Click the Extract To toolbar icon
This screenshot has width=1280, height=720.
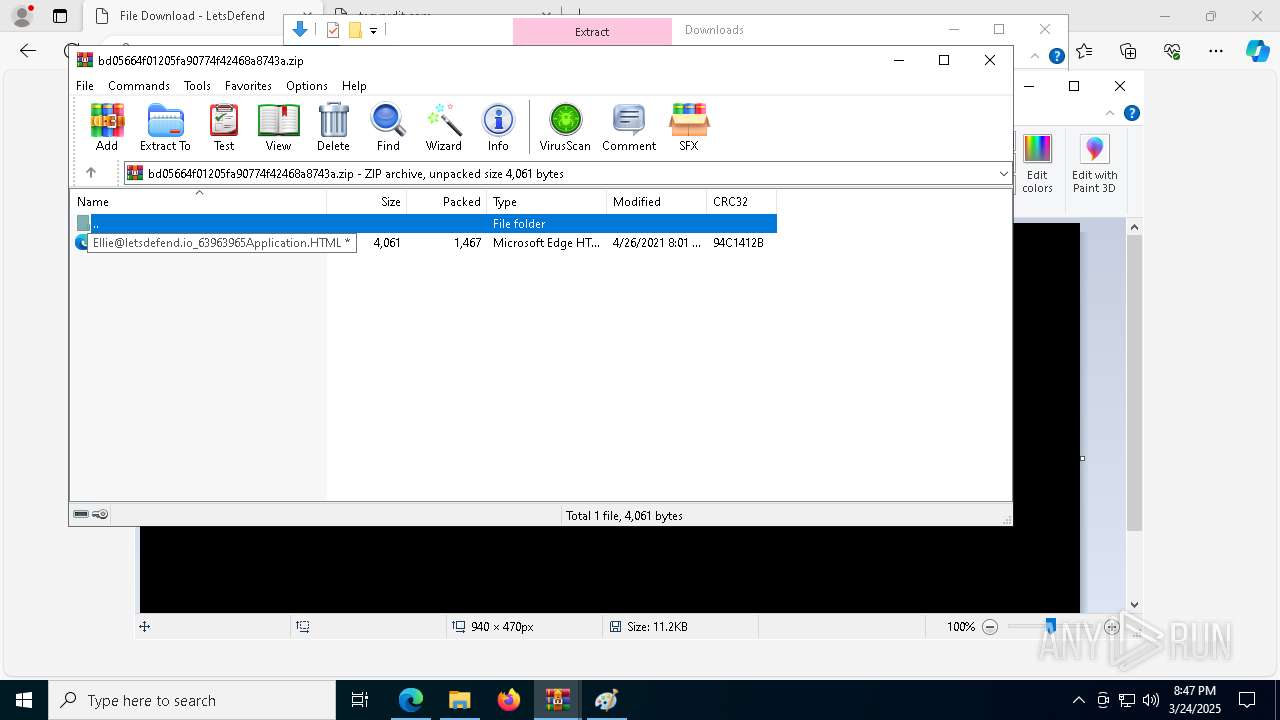pos(165,127)
